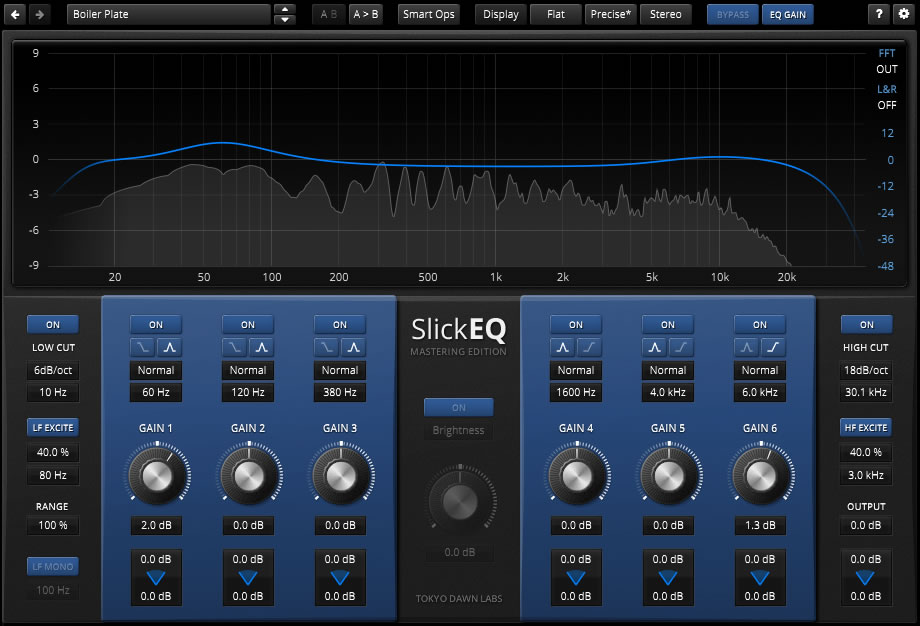Toggle the EQ GAIN button
920x626 pixels.
pyautogui.click(x=788, y=14)
